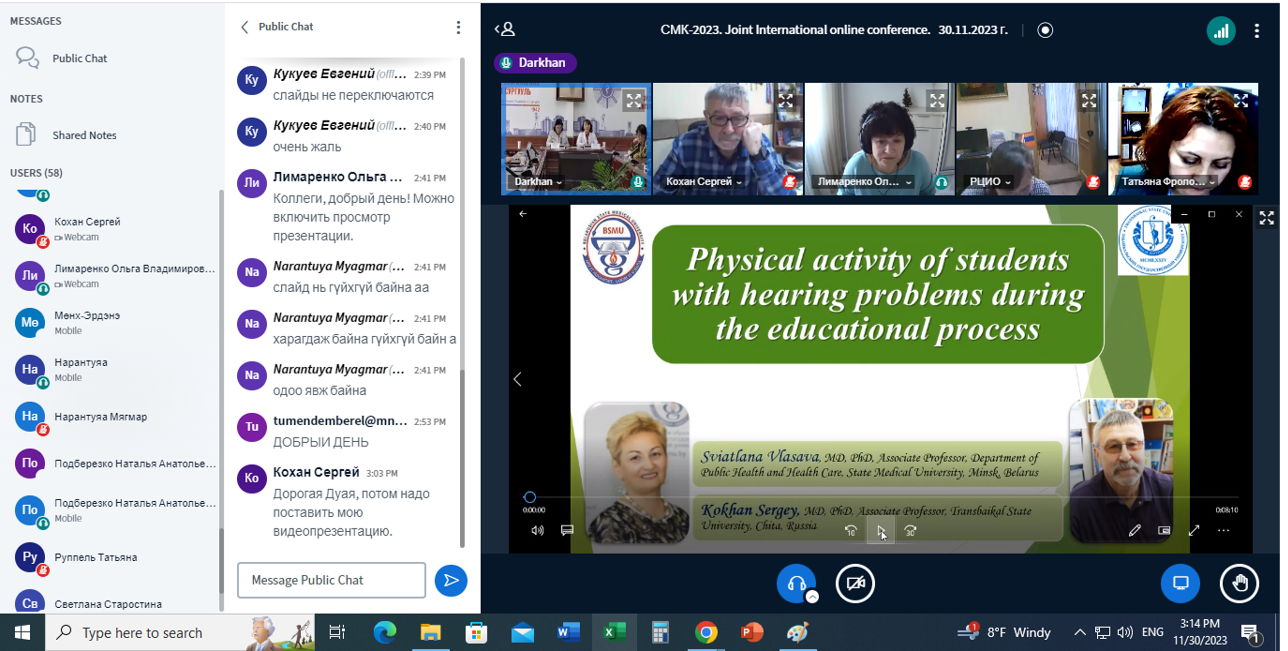Screen dimensions: 1288x651
Task: Make Darkhan's webcam fullscreen
Action: pos(634,100)
